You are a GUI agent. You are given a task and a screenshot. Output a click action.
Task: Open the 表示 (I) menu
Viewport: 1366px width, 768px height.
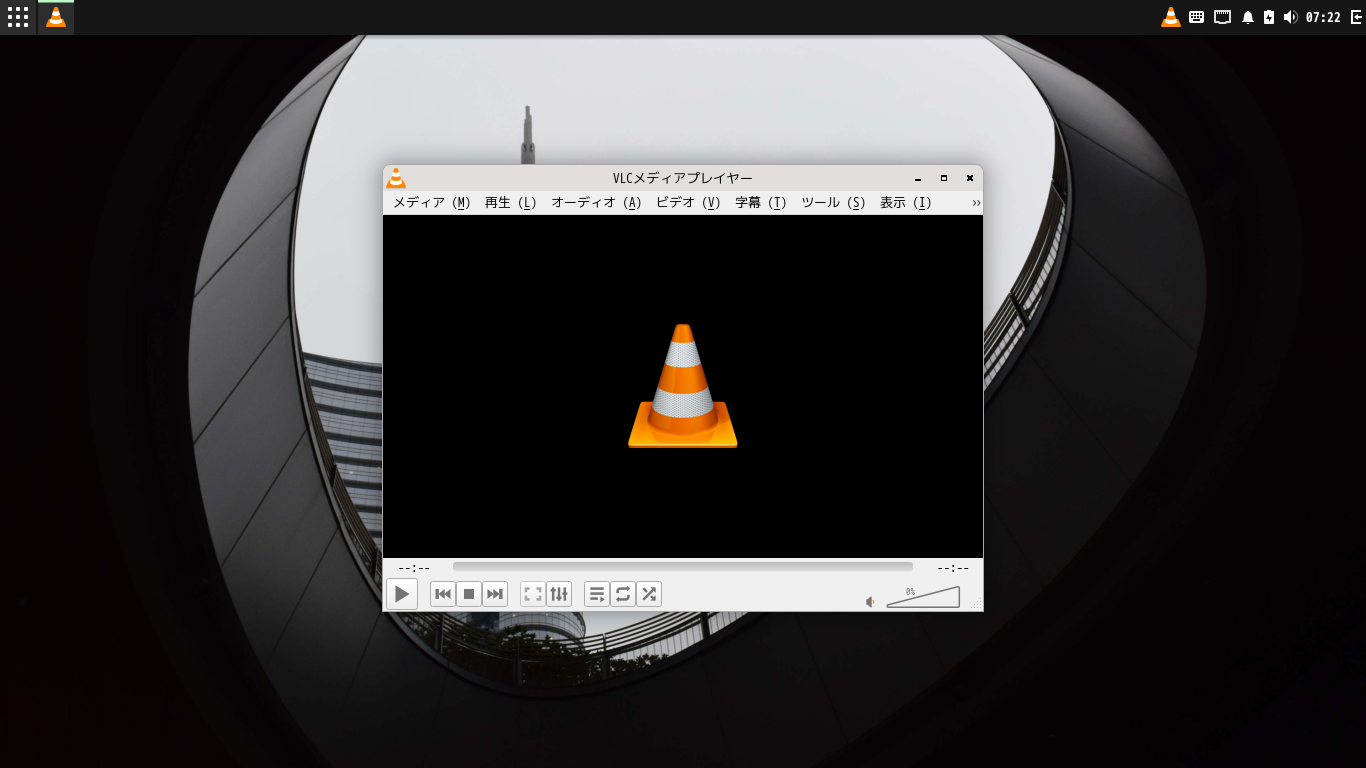[905, 202]
